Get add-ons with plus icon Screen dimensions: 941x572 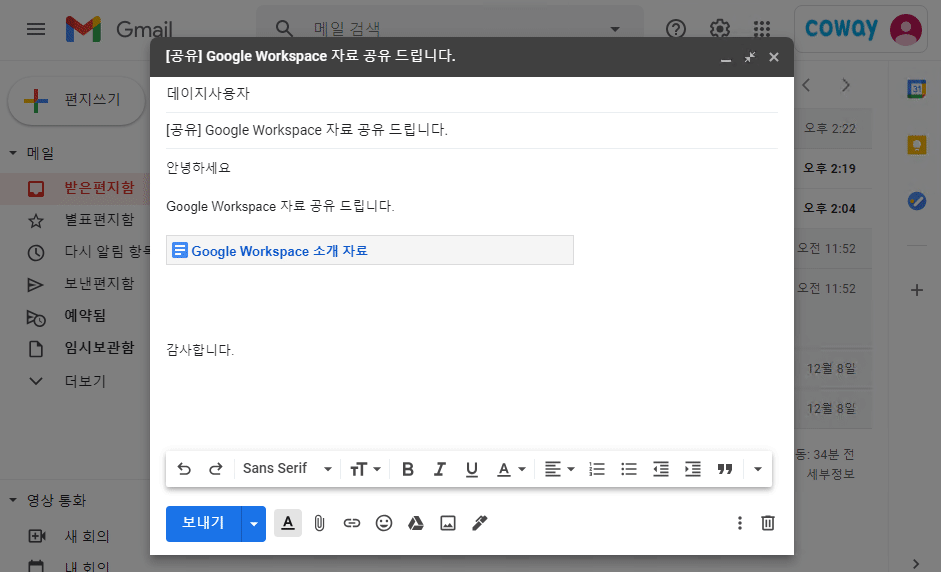916,291
